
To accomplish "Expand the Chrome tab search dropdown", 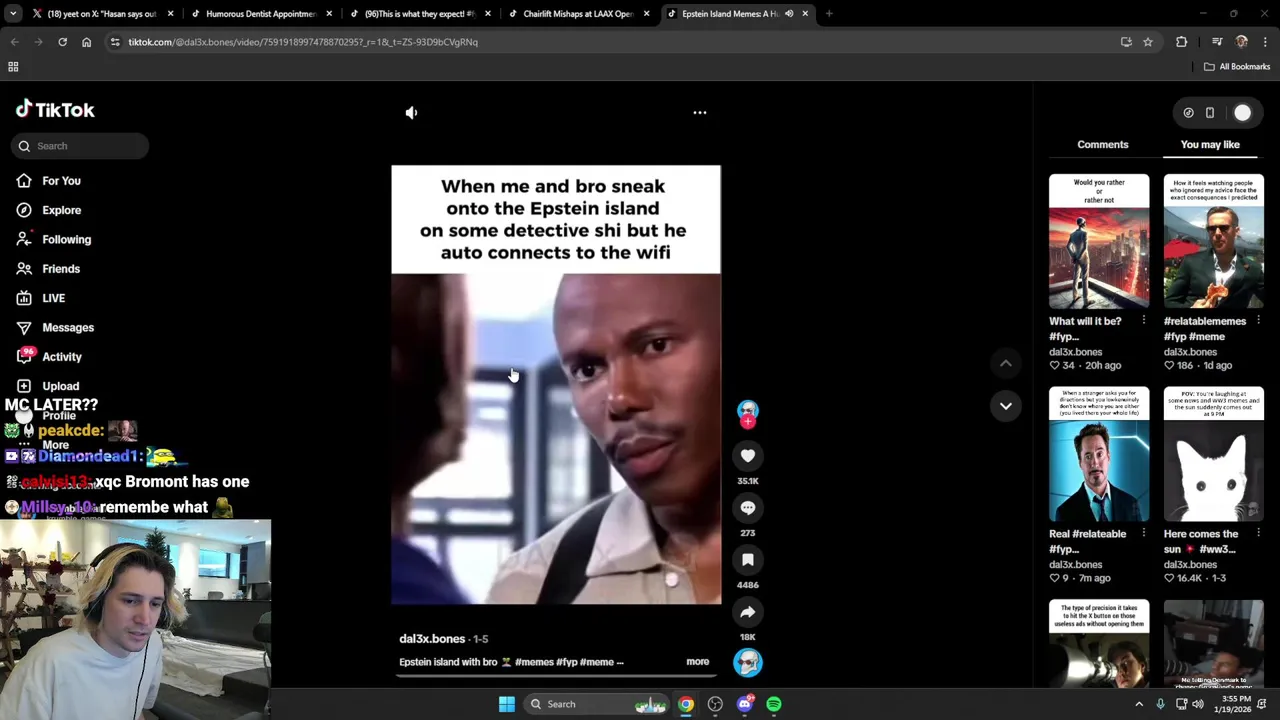I will [13, 14].
